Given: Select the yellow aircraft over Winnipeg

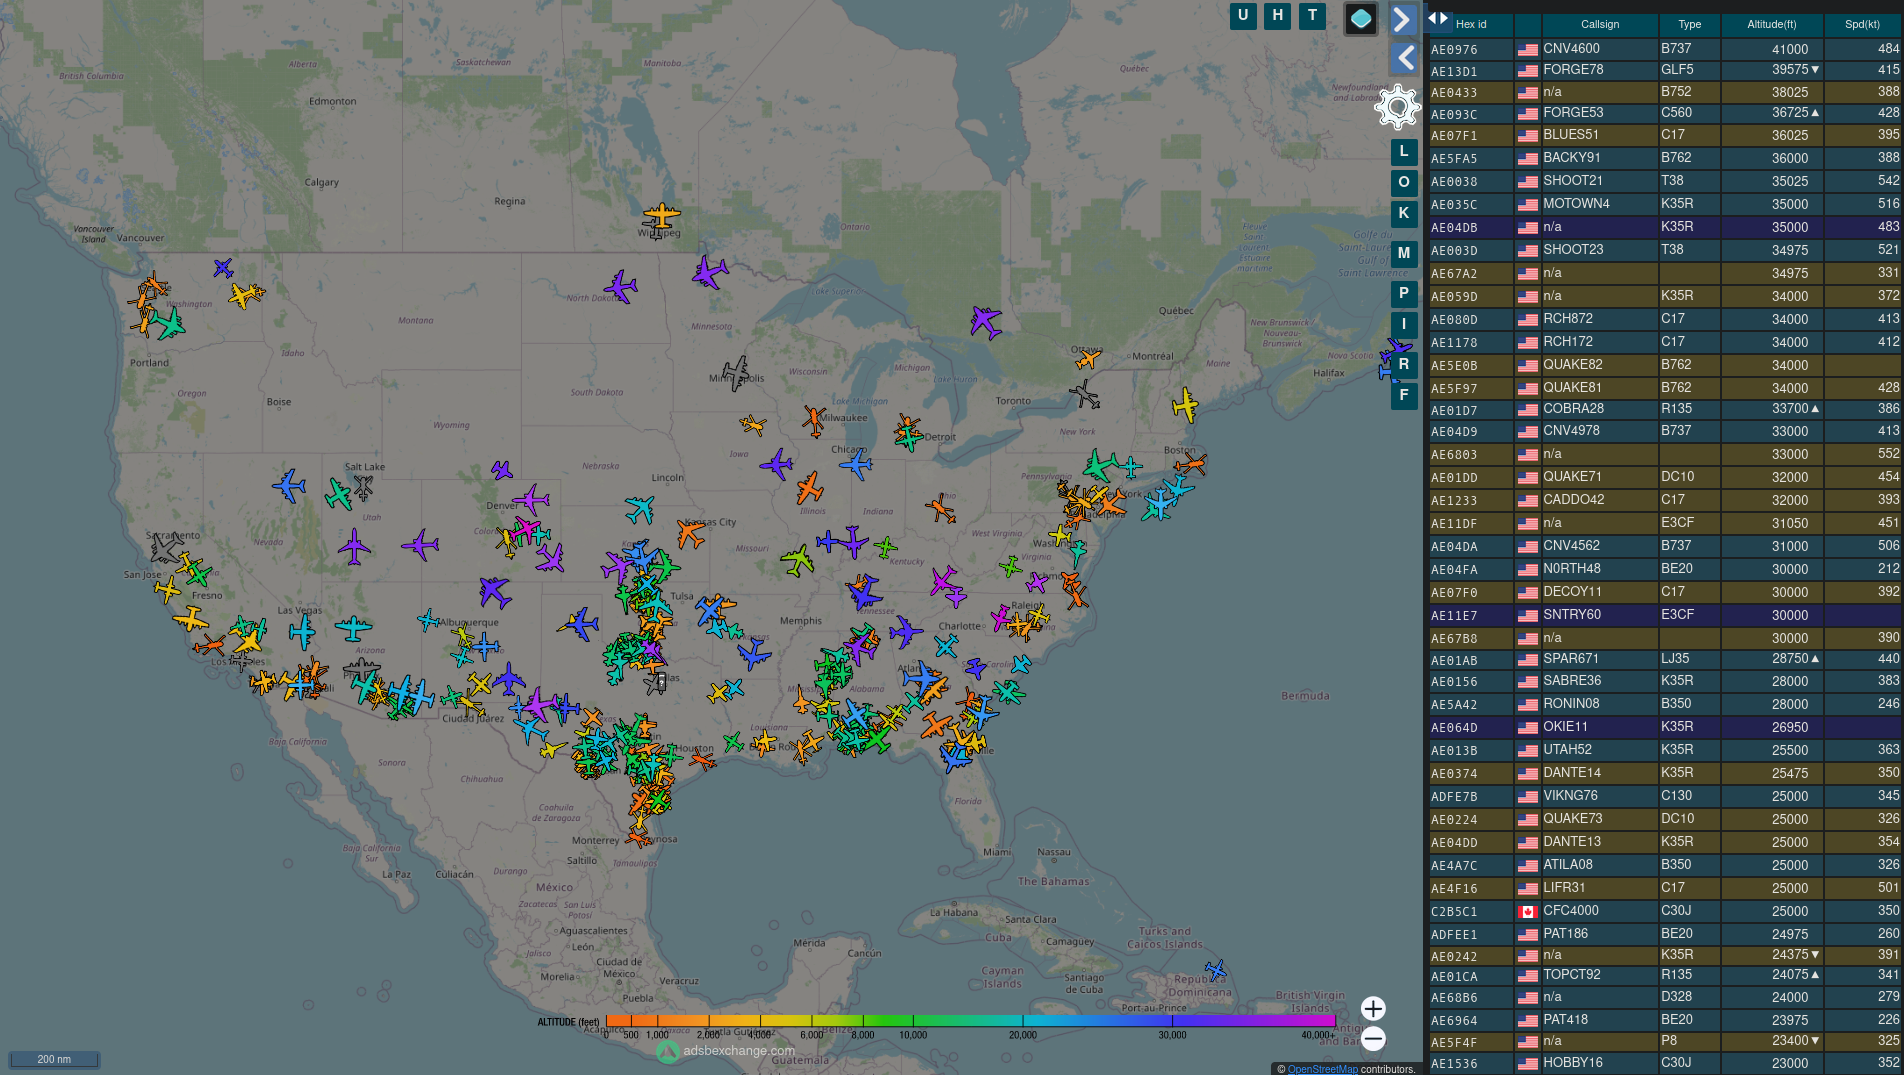Looking at the screenshot, I should [x=661, y=215].
